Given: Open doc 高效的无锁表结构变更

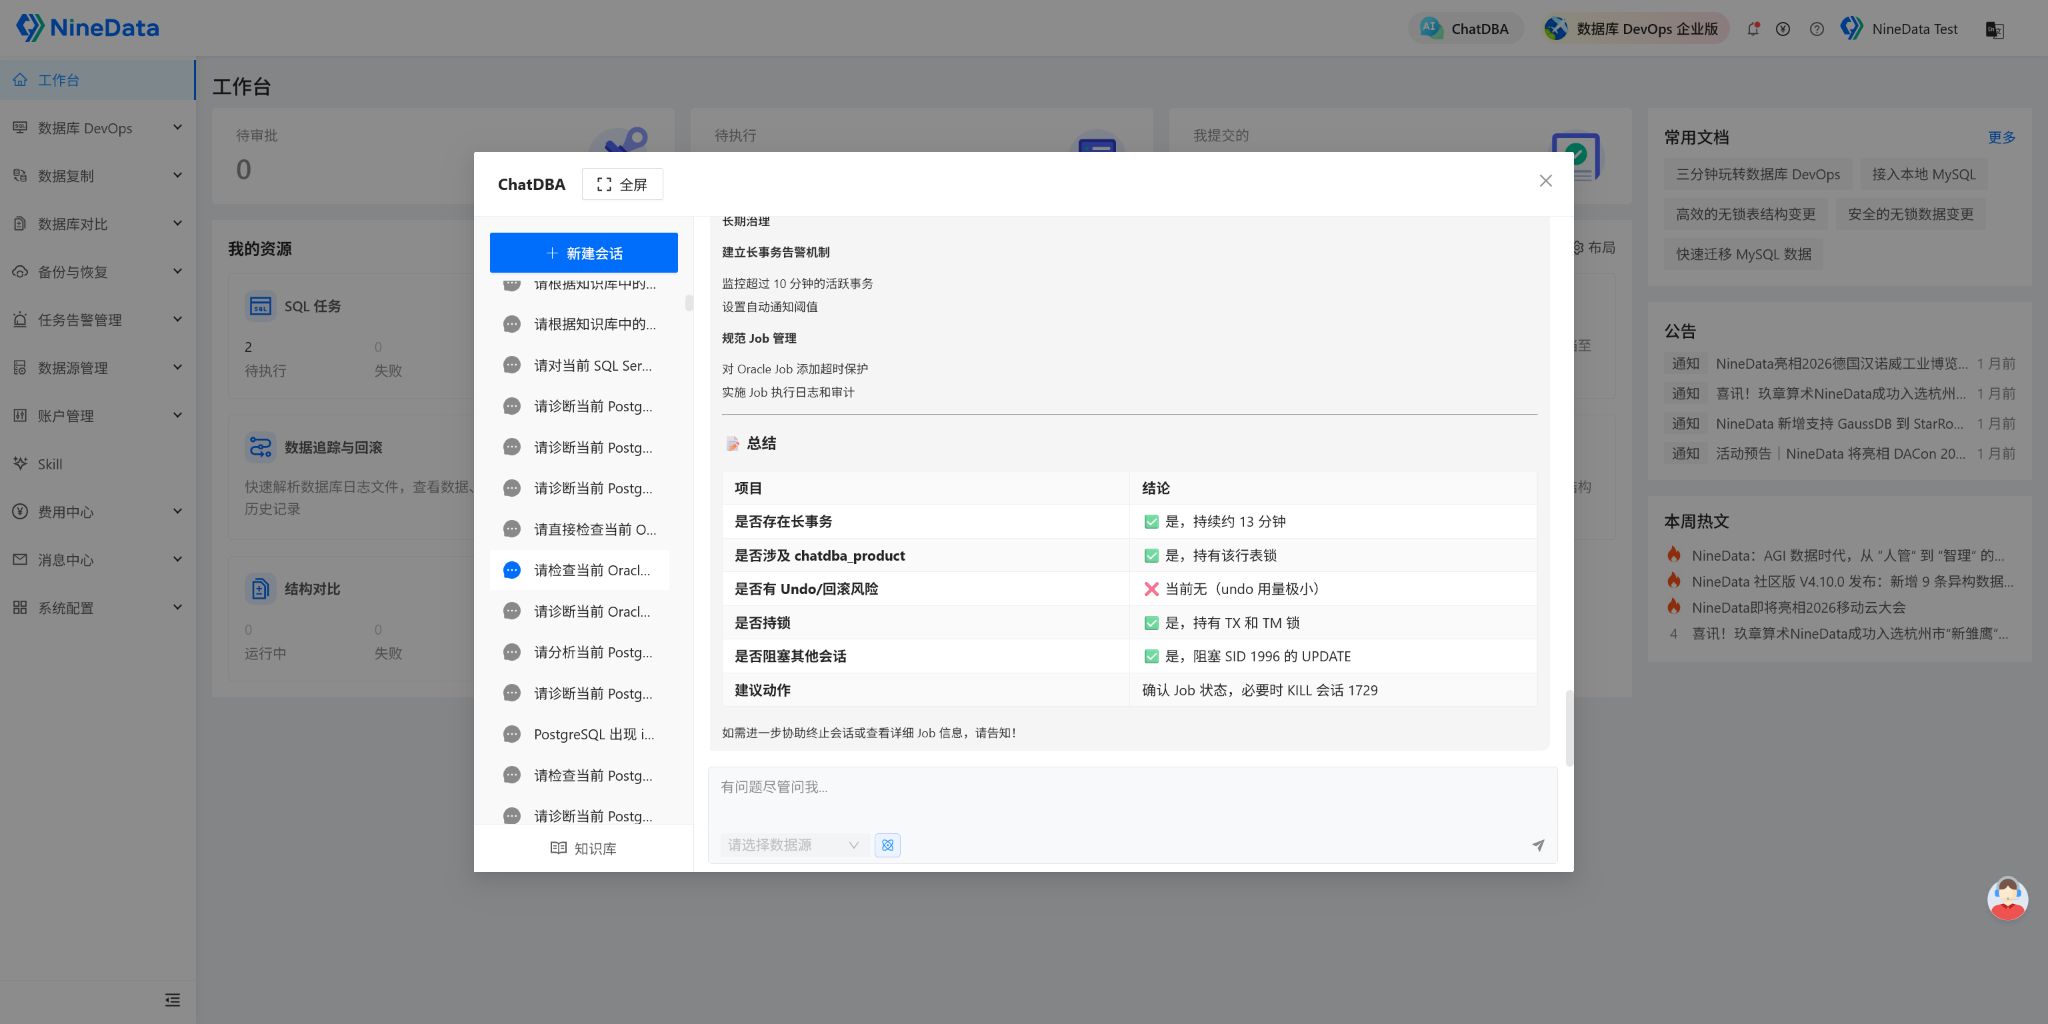Looking at the screenshot, I should click(1746, 214).
